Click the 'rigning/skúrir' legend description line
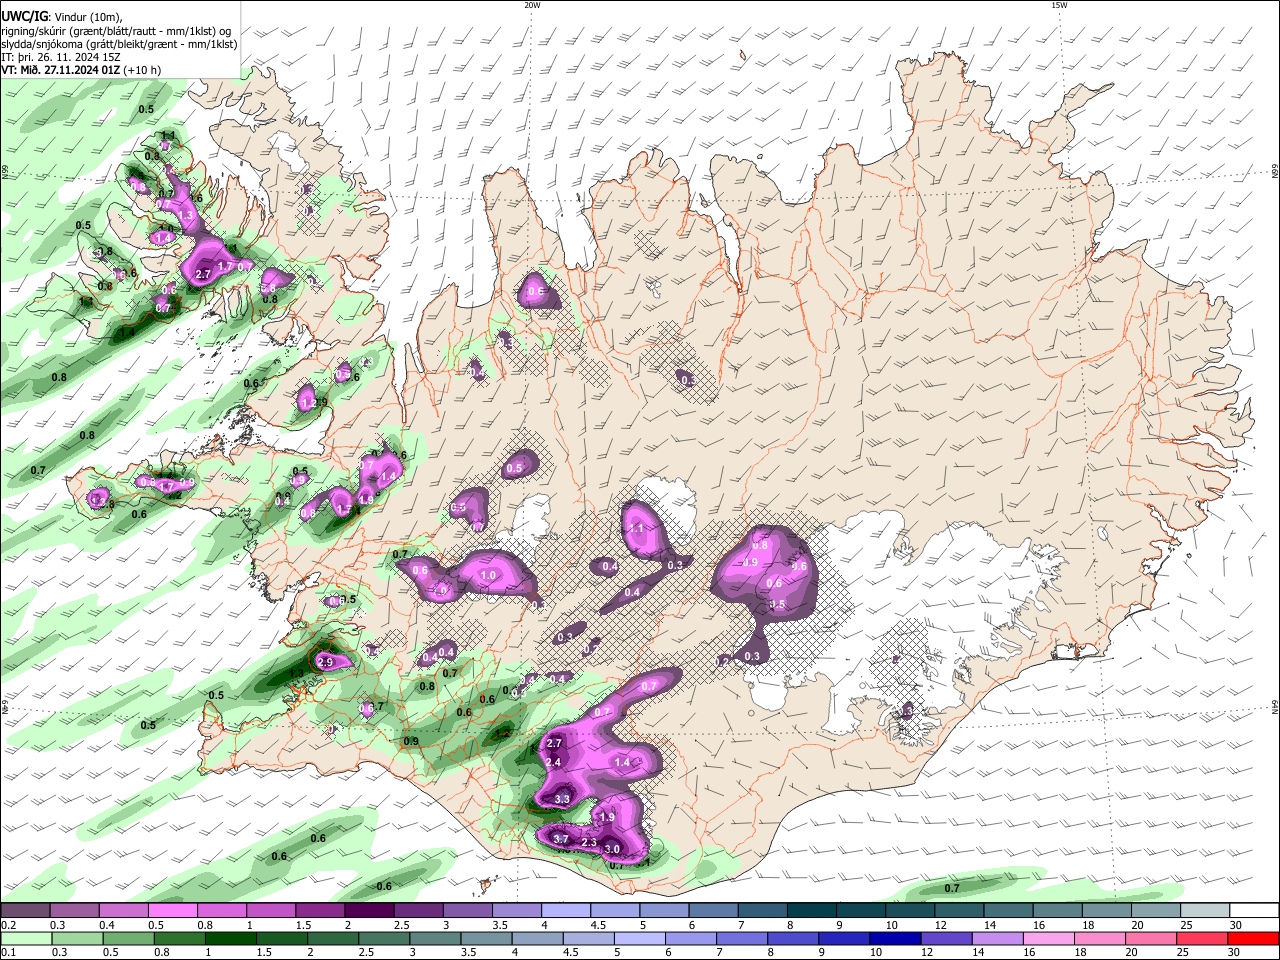The image size is (1280, 960). [115, 31]
